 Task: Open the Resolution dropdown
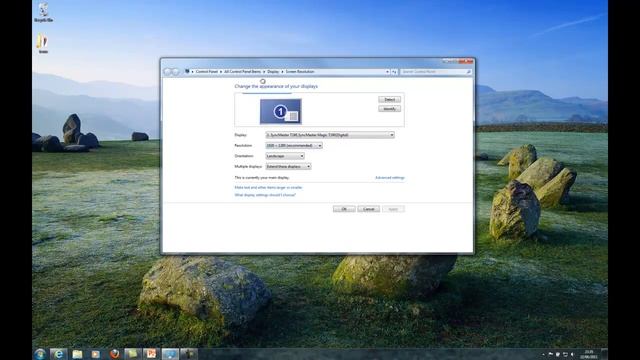294,145
